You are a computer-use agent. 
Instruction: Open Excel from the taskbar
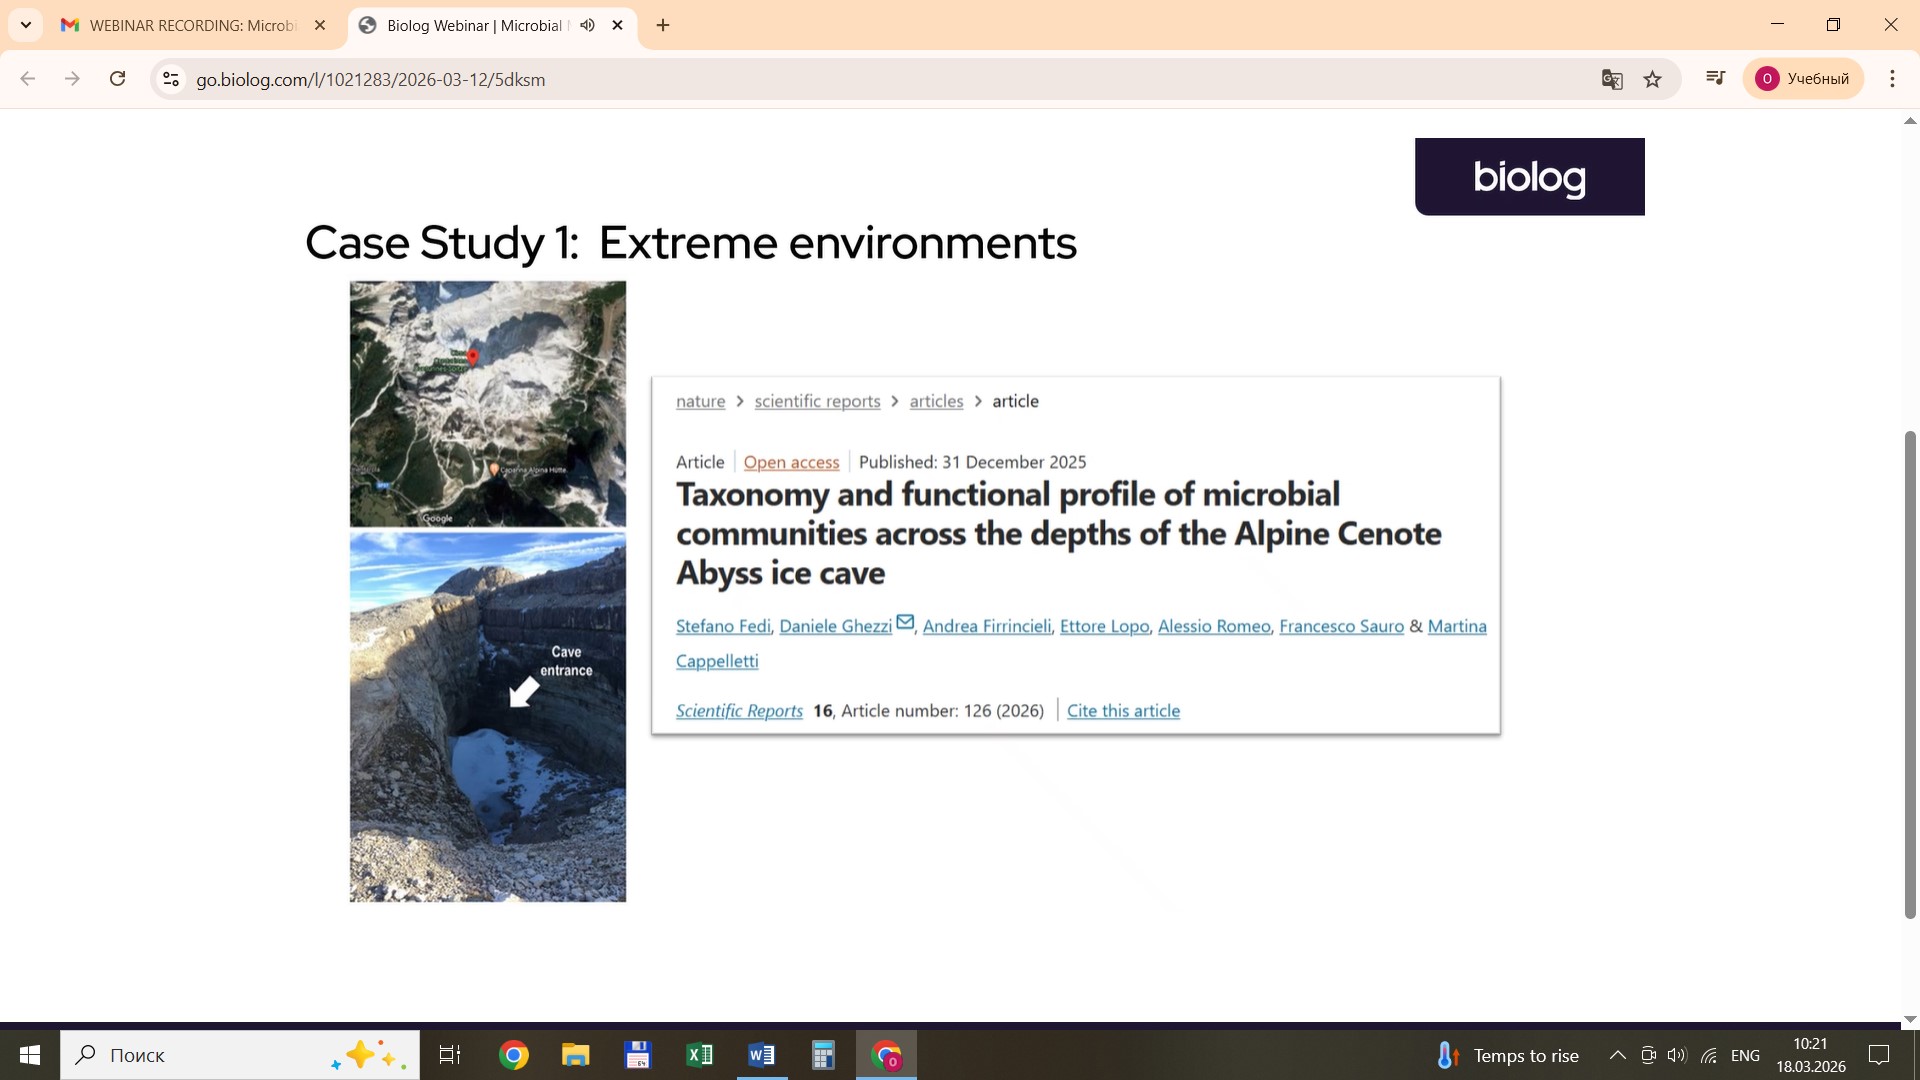(699, 1055)
